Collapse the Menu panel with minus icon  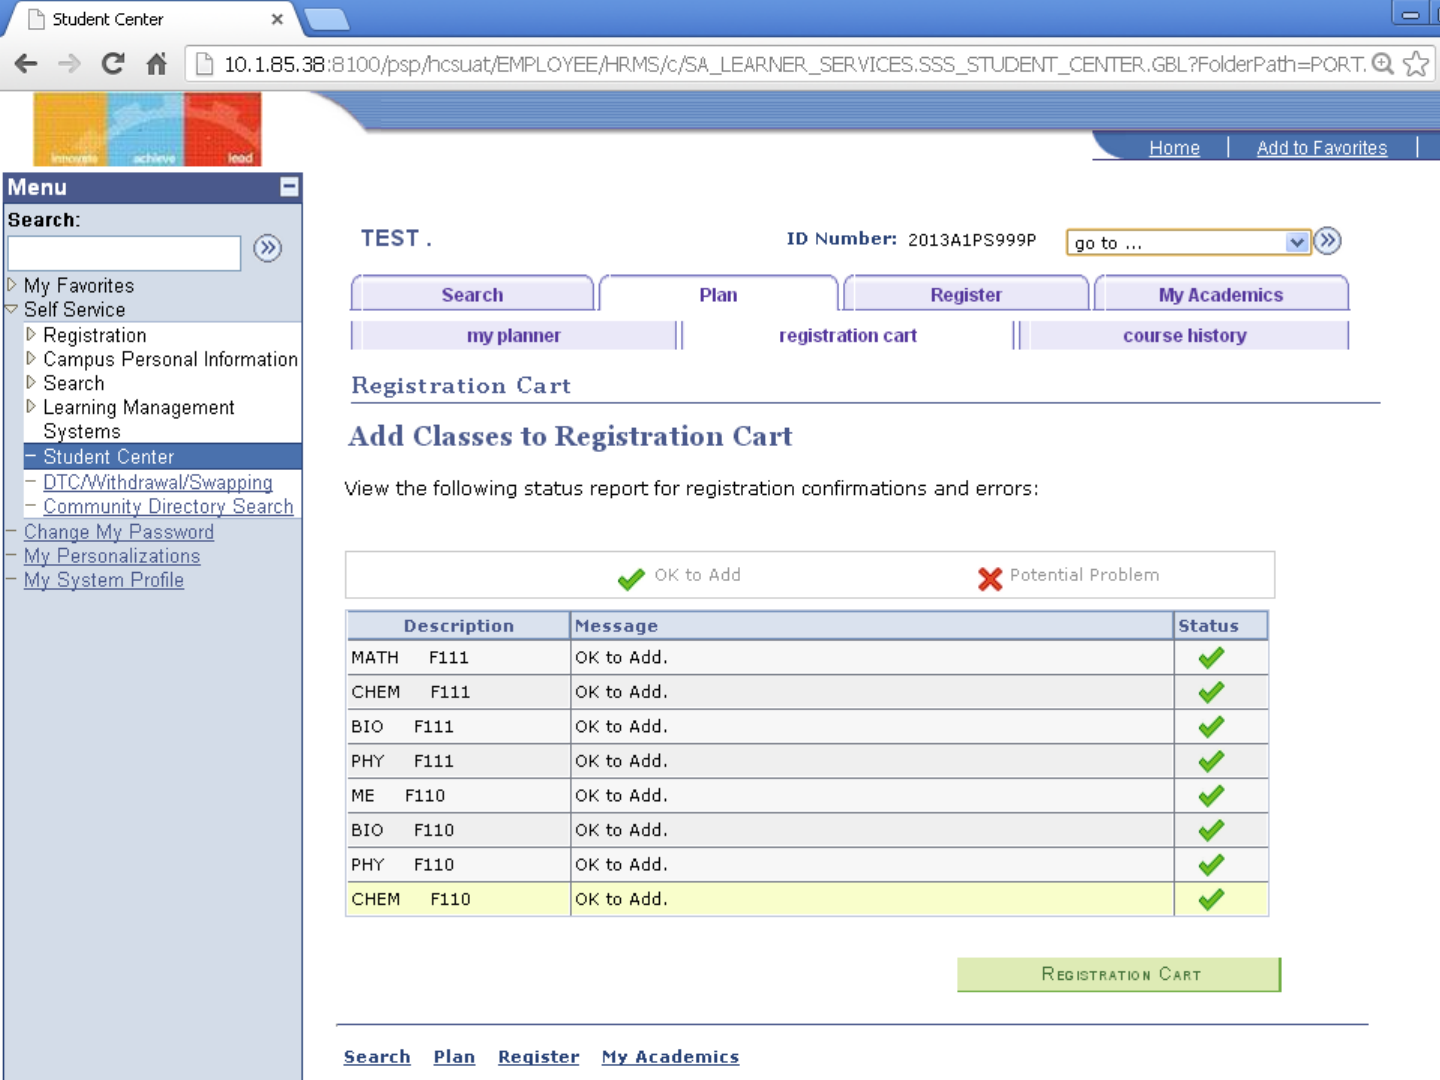(289, 187)
